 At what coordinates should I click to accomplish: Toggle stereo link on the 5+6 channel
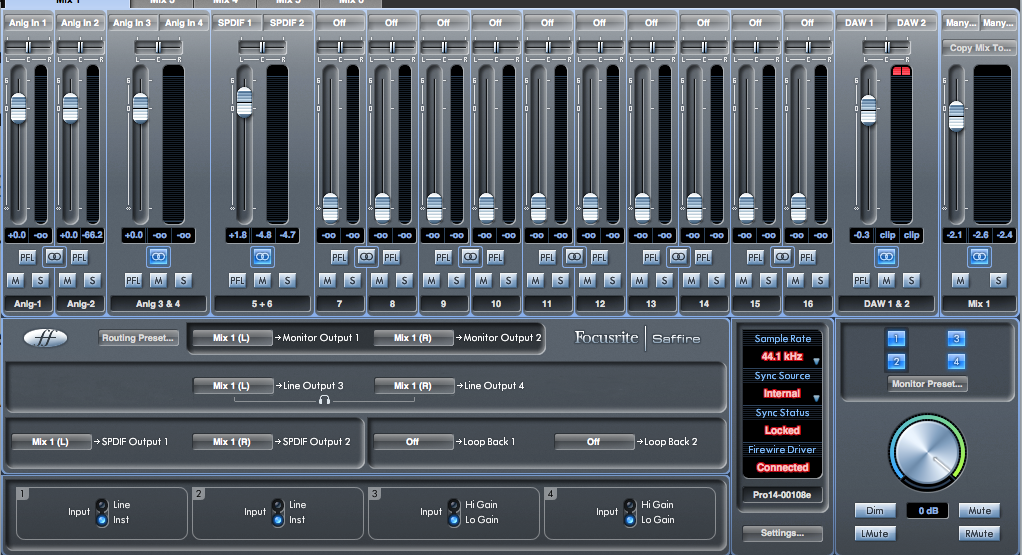tap(262, 257)
